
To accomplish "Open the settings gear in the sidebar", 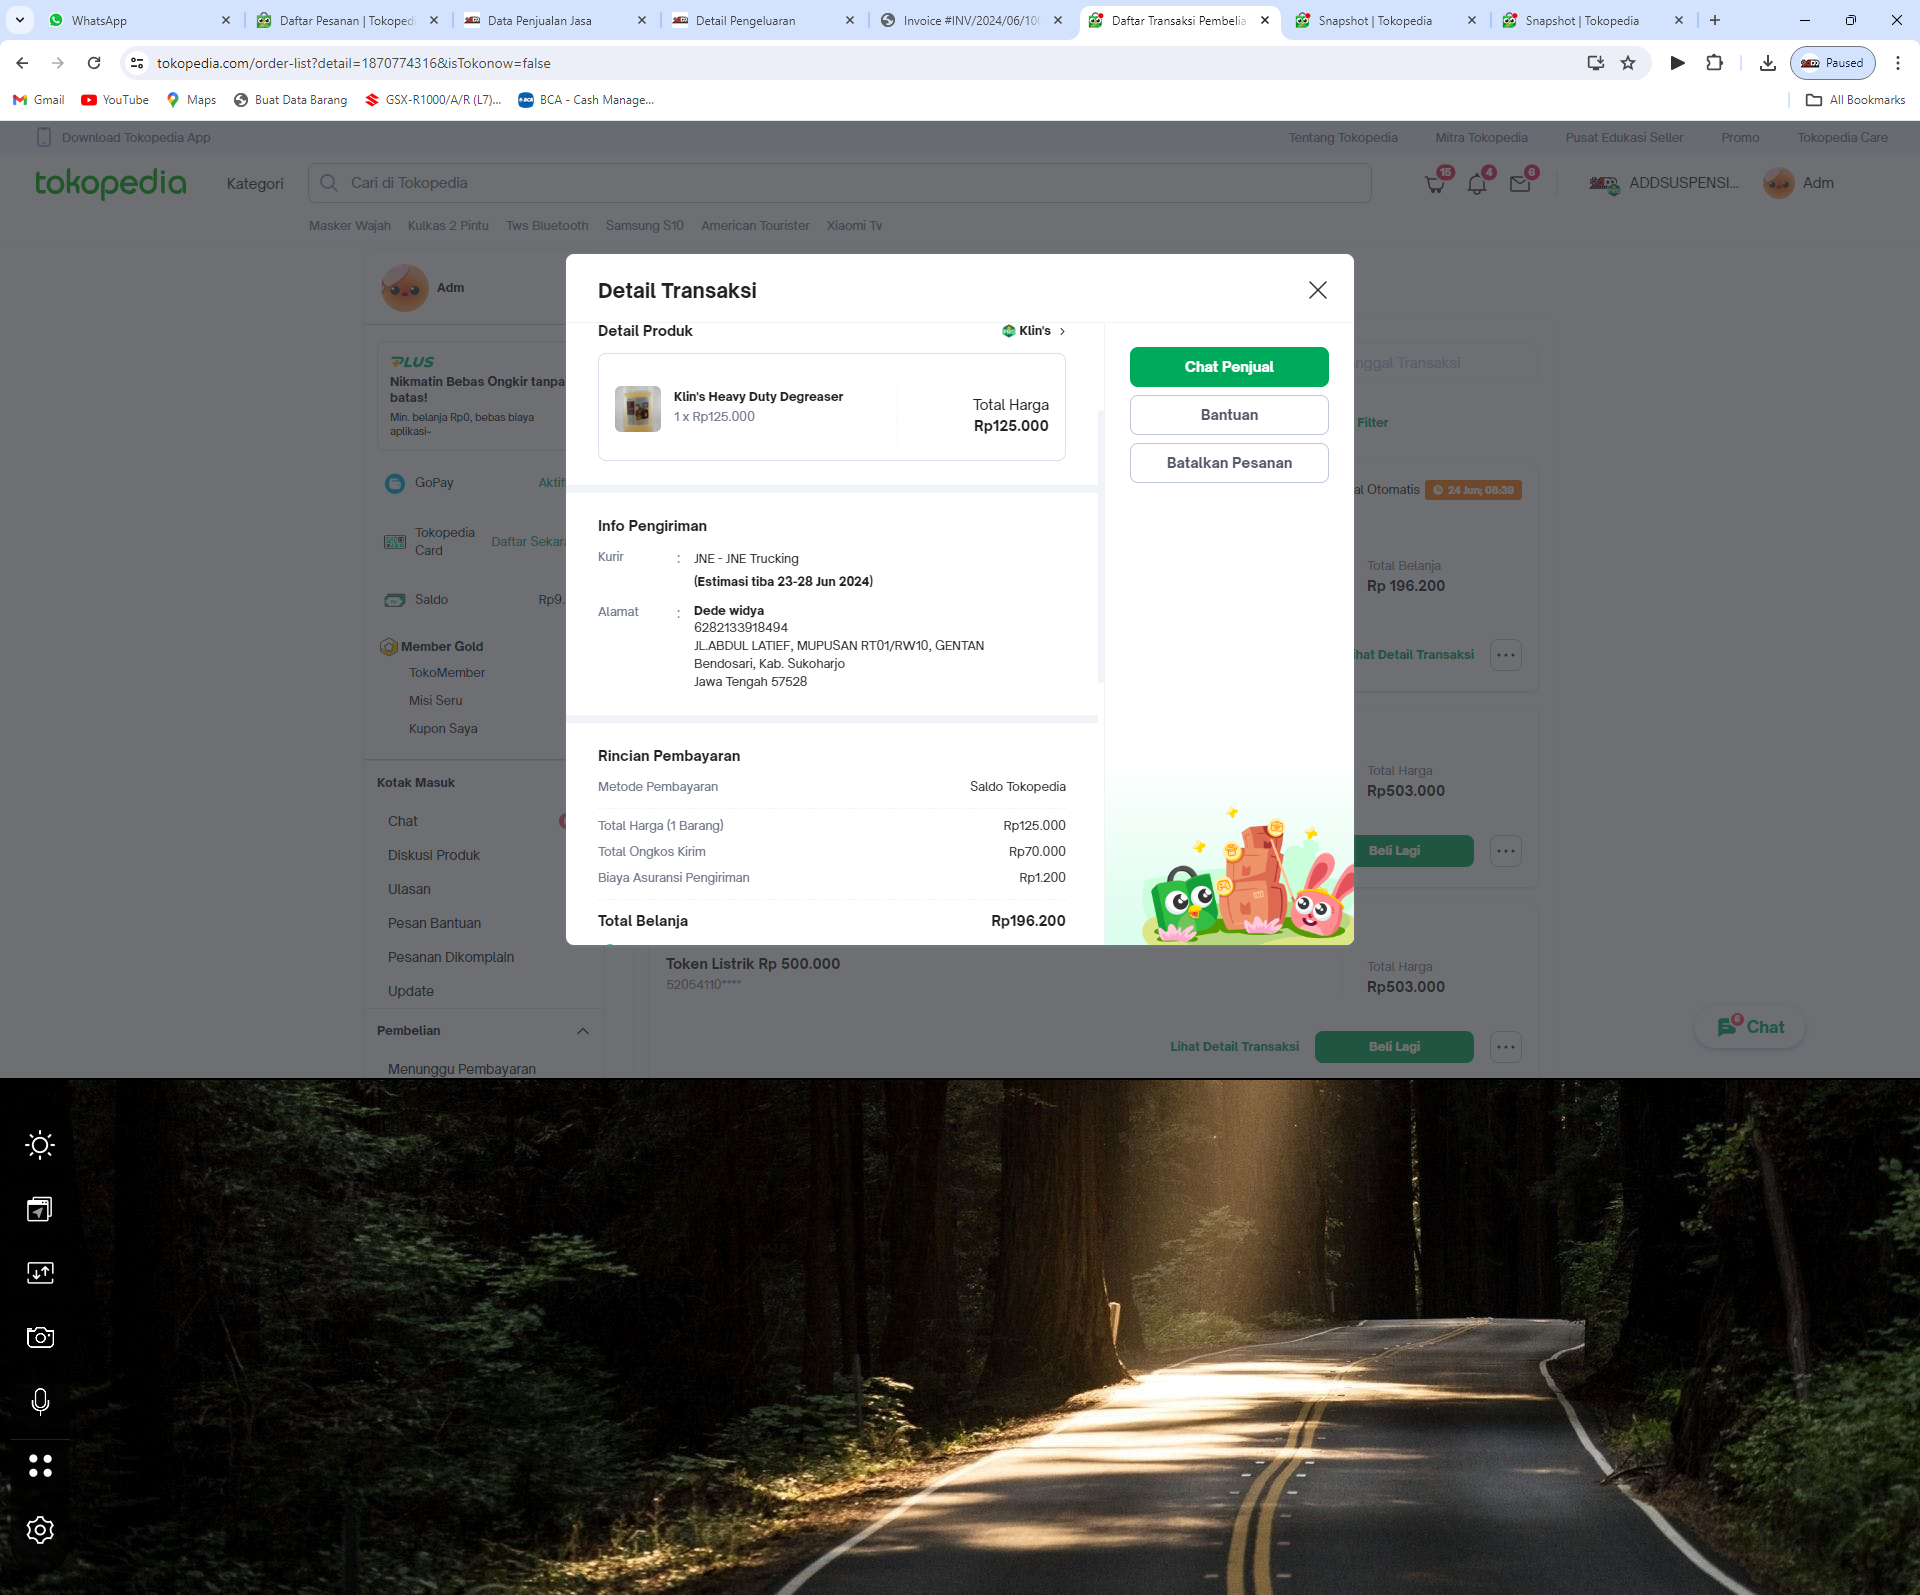I will [40, 1529].
